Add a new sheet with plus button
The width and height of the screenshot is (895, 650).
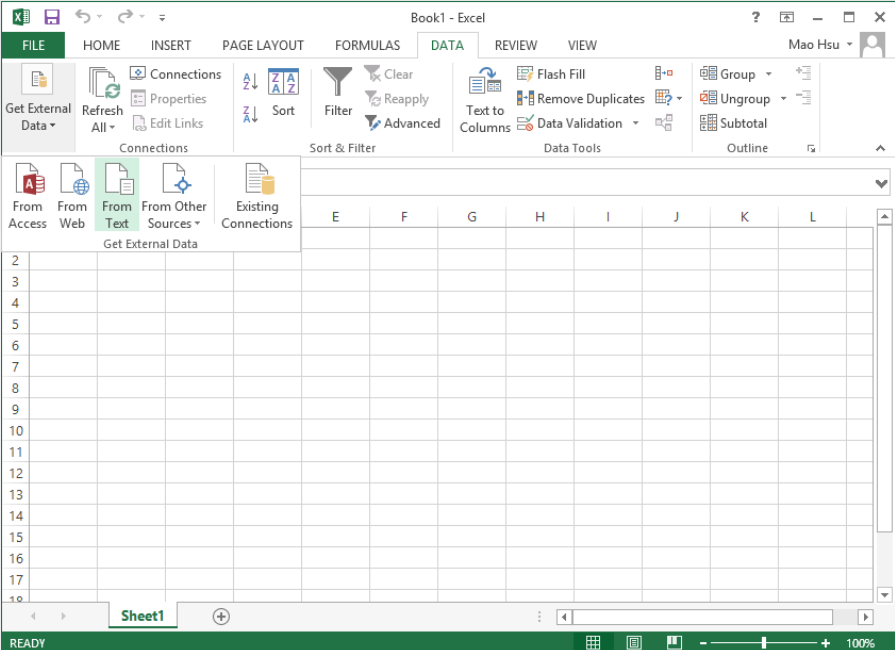tap(221, 616)
